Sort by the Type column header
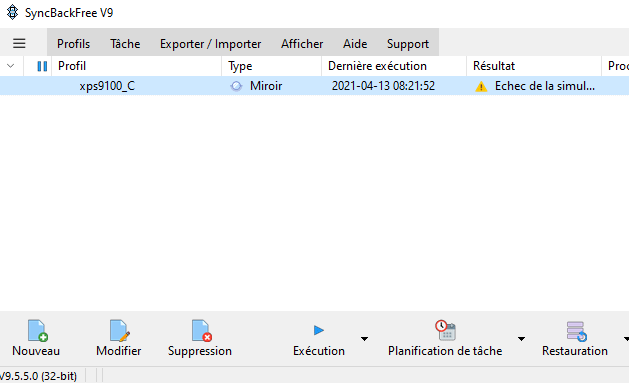Image resolution: width=629 pixels, height=383 pixels. point(272,66)
